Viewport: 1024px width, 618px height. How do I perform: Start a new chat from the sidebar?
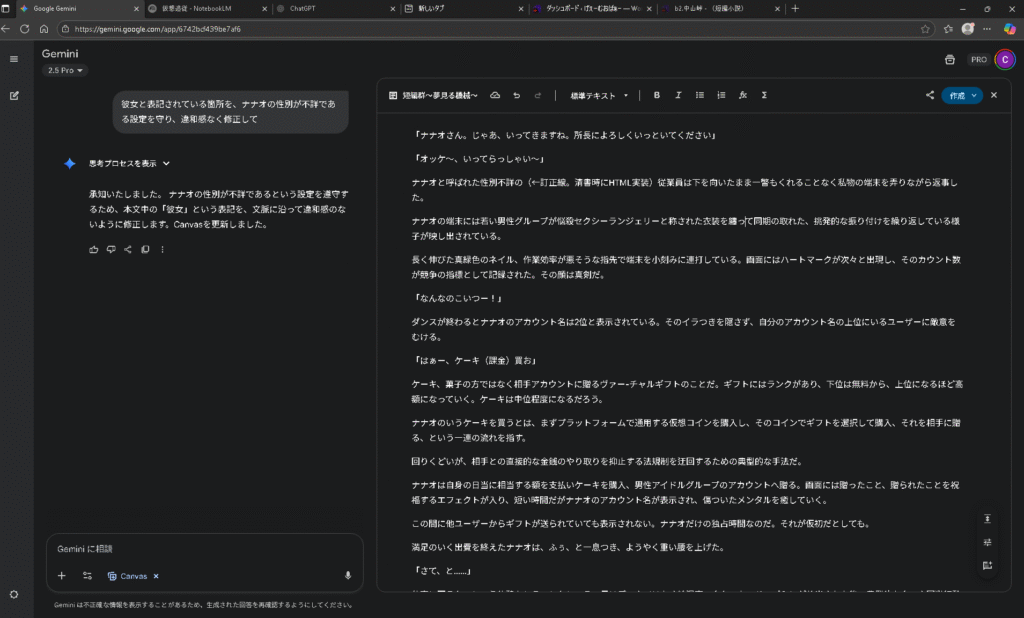pyautogui.click(x=14, y=96)
